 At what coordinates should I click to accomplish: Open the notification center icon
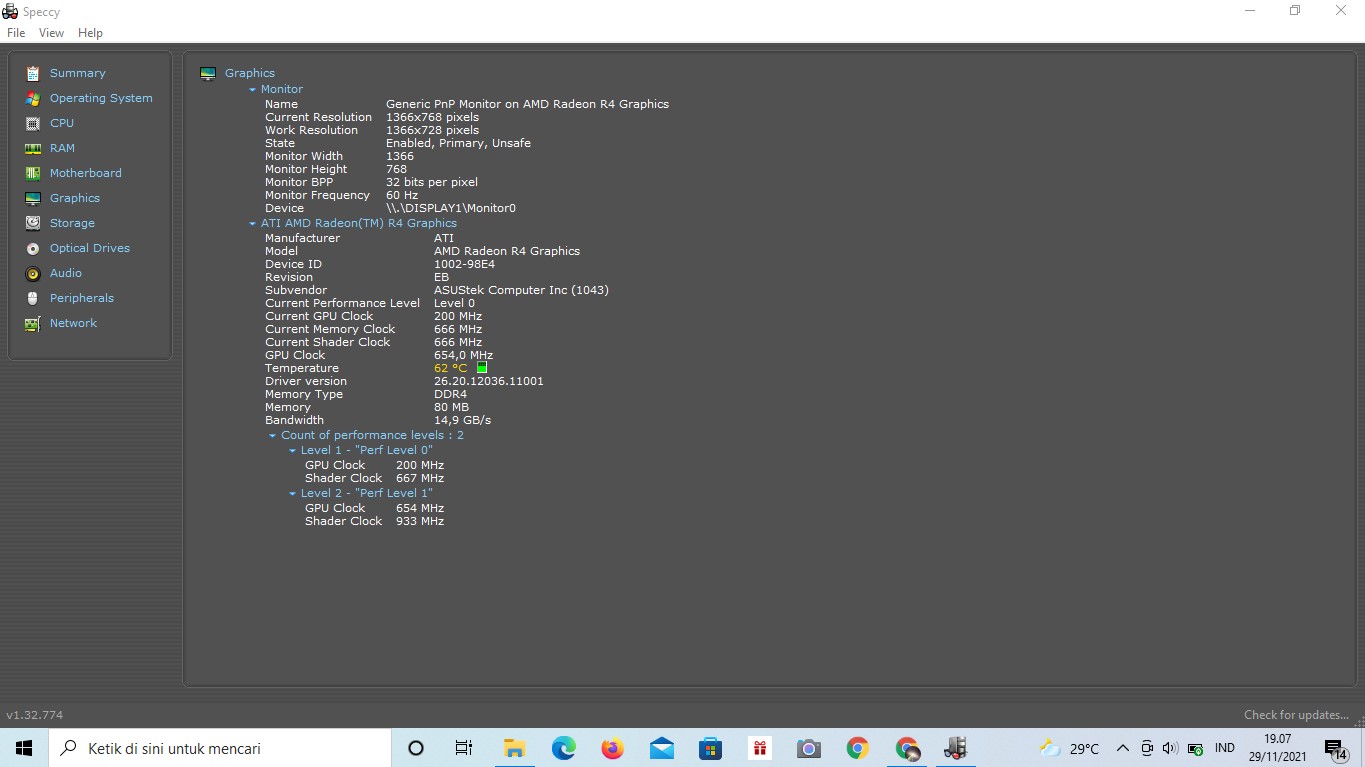tap(1336, 749)
